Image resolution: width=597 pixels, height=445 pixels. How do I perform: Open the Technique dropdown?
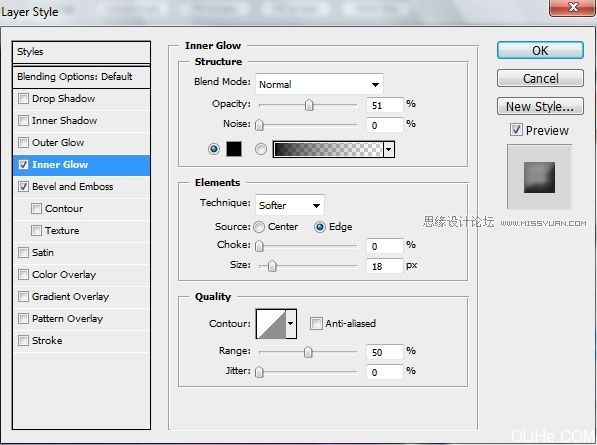tap(290, 205)
